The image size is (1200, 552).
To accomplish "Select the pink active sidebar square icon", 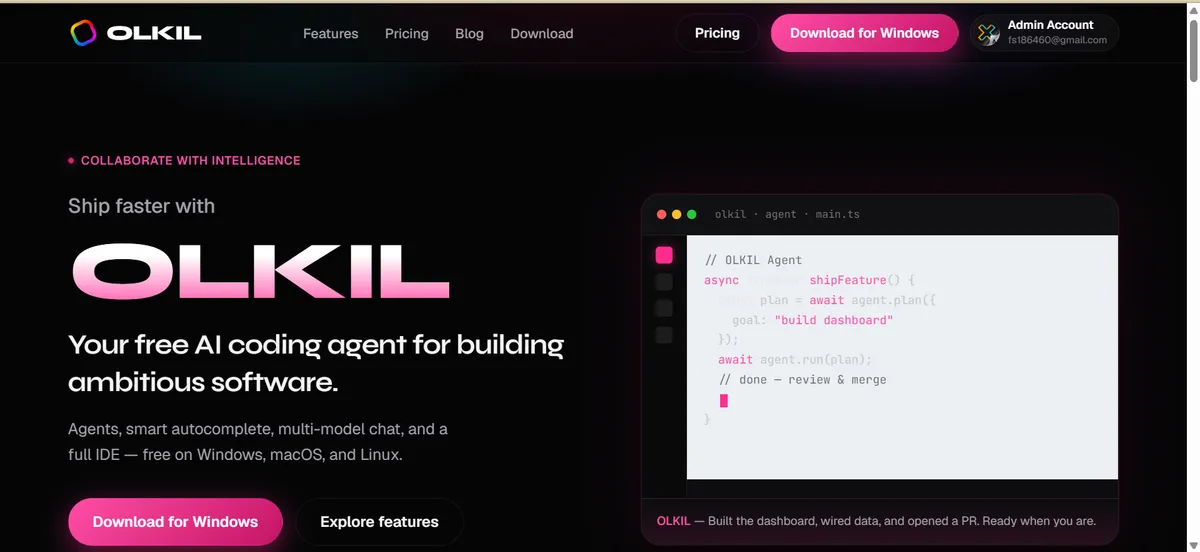I will pyautogui.click(x=664, y=255).
